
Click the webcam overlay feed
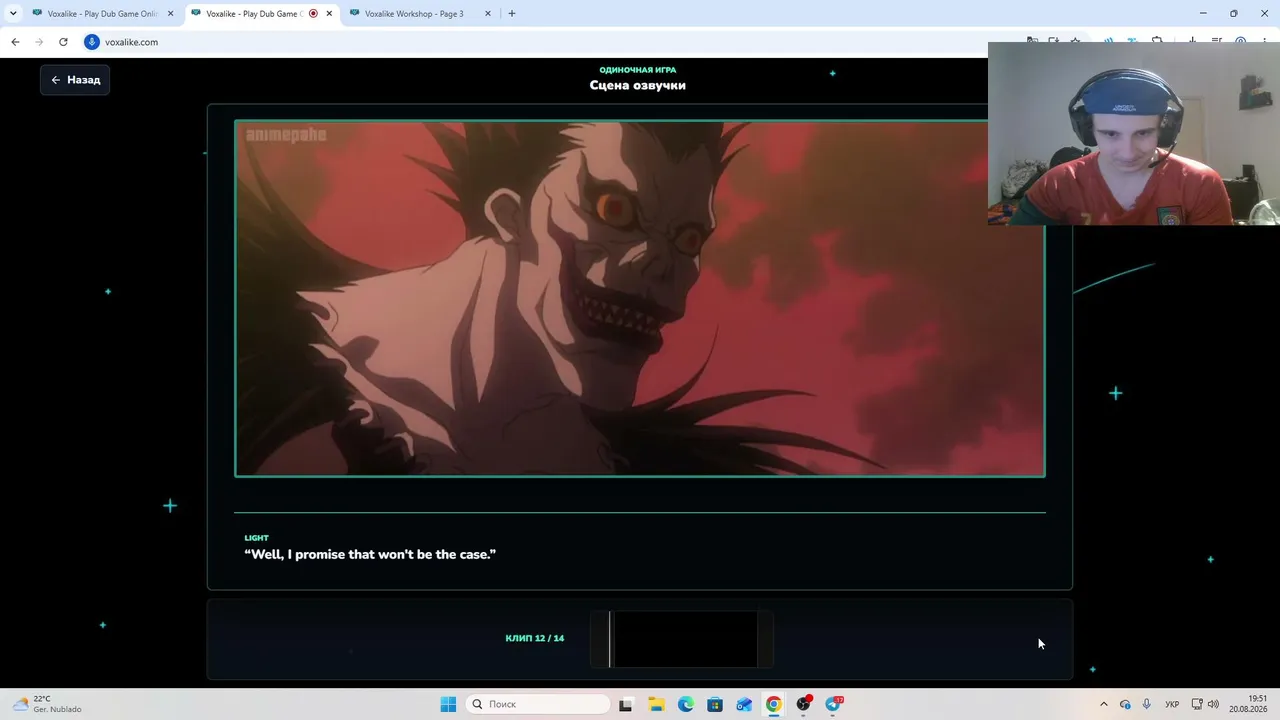click(x=1134, y=134)
